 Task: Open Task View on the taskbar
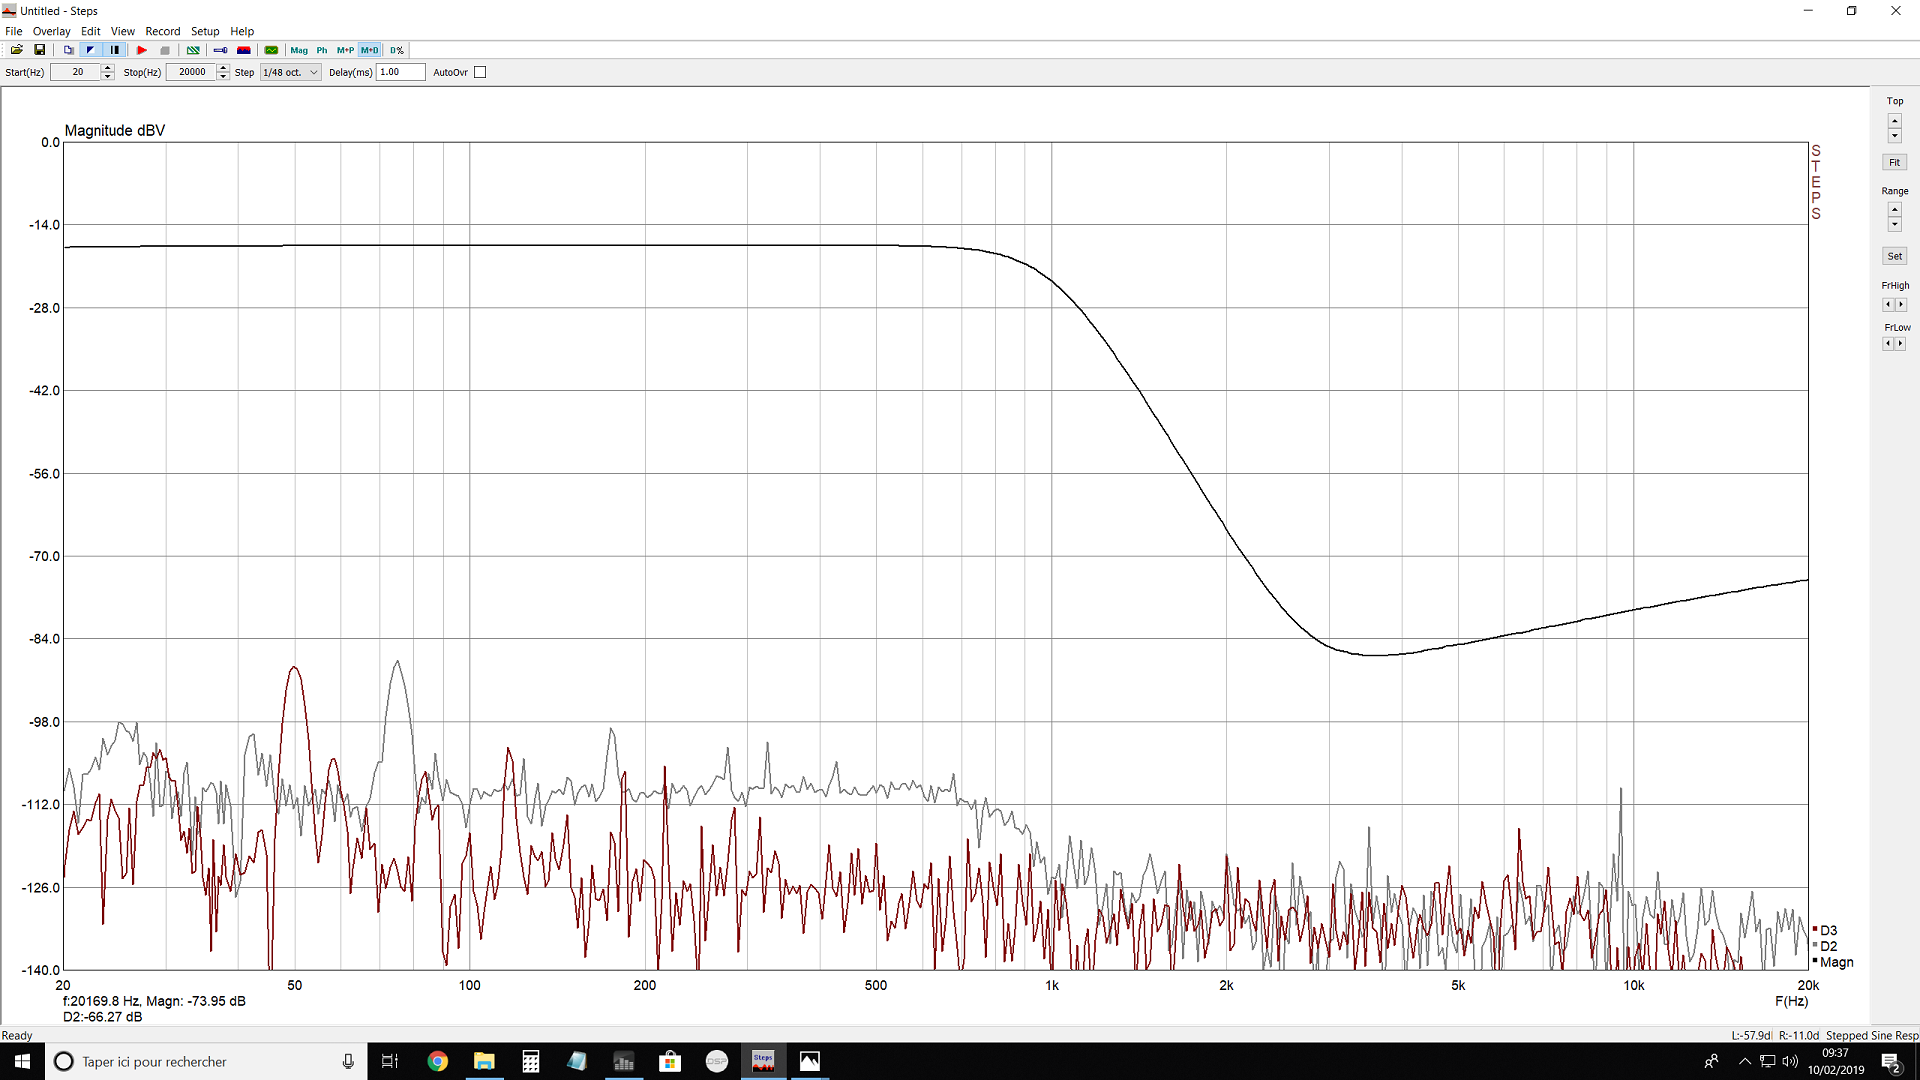click(390, 1061)
